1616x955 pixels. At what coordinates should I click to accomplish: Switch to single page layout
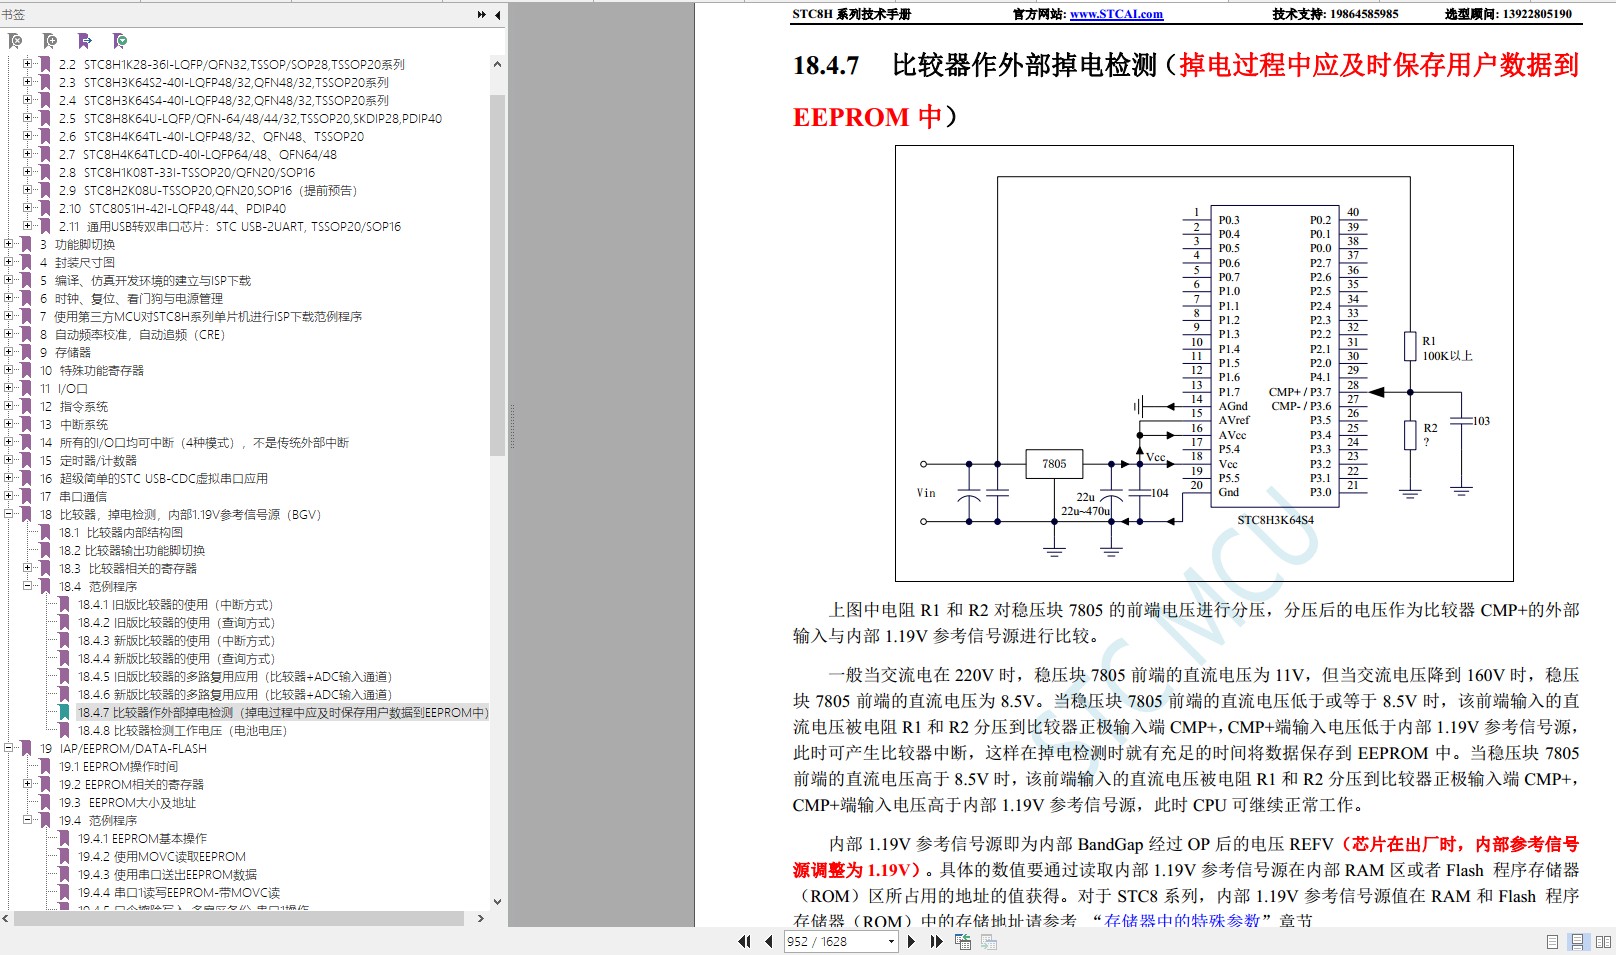coord(1552,942)
